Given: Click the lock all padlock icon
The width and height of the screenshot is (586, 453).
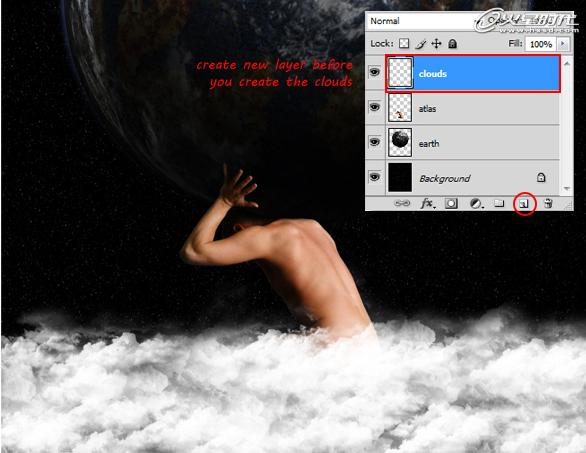Looking at the screenshot, I should coord(452,44).
